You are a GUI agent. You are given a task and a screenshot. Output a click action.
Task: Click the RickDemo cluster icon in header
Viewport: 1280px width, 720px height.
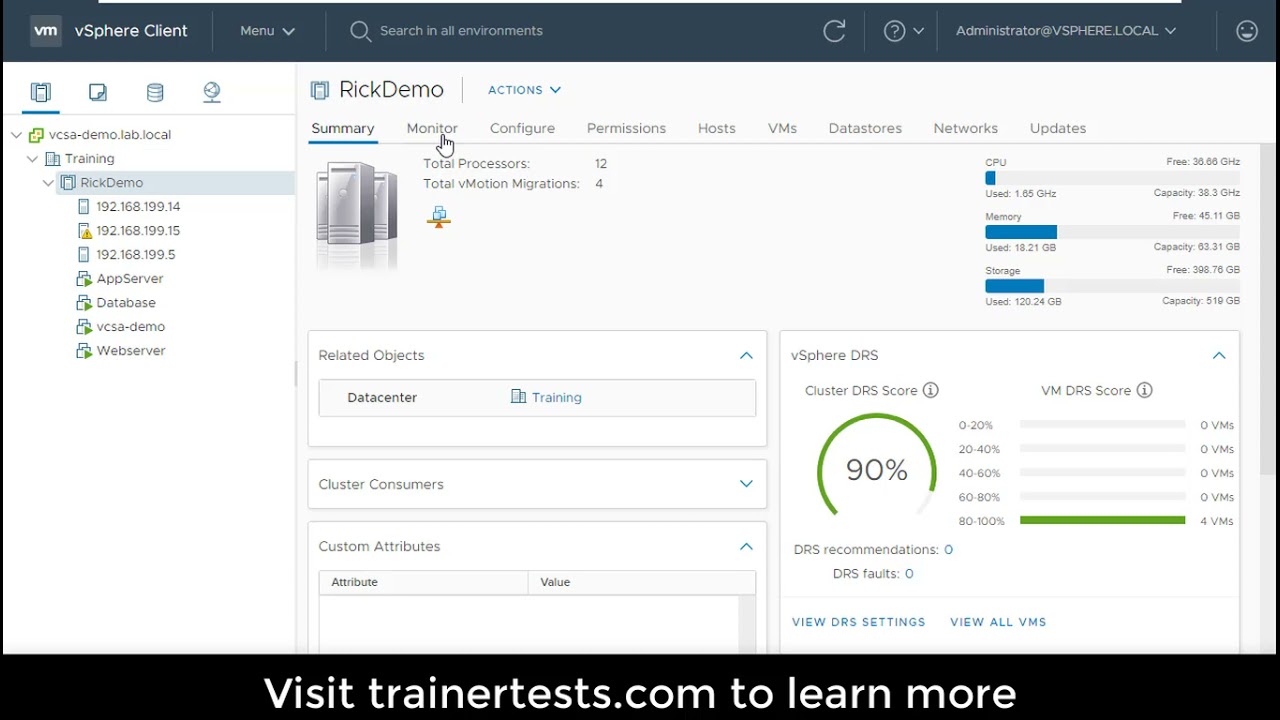click(x=320, y=90)
